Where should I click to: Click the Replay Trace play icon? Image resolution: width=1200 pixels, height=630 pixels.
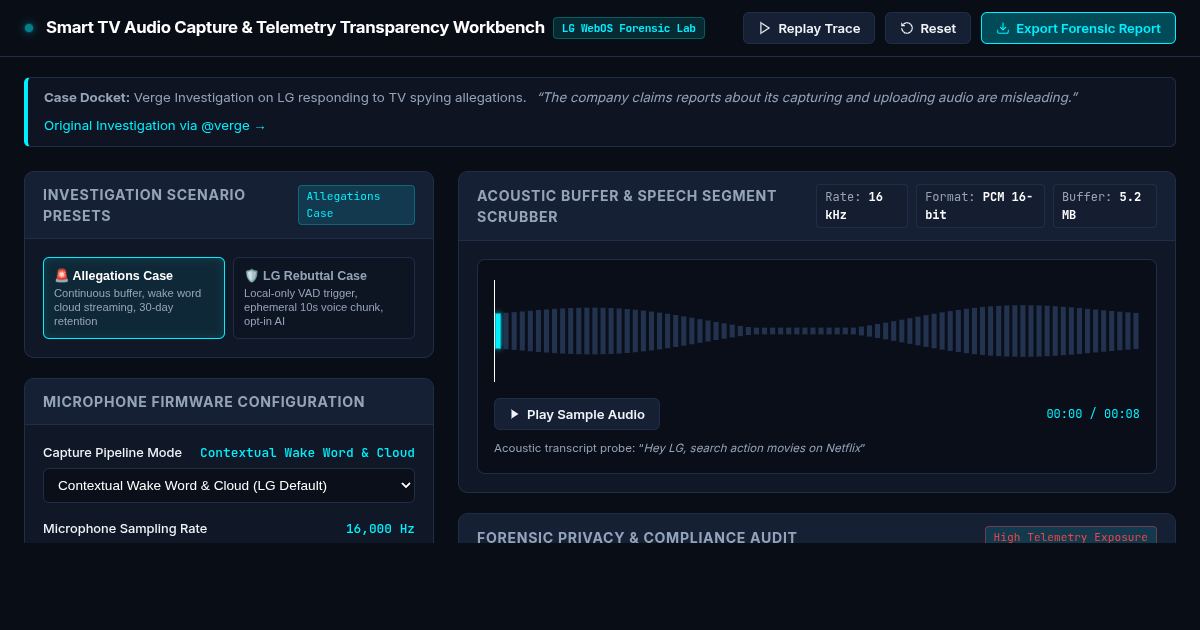(x=765, y=28)
